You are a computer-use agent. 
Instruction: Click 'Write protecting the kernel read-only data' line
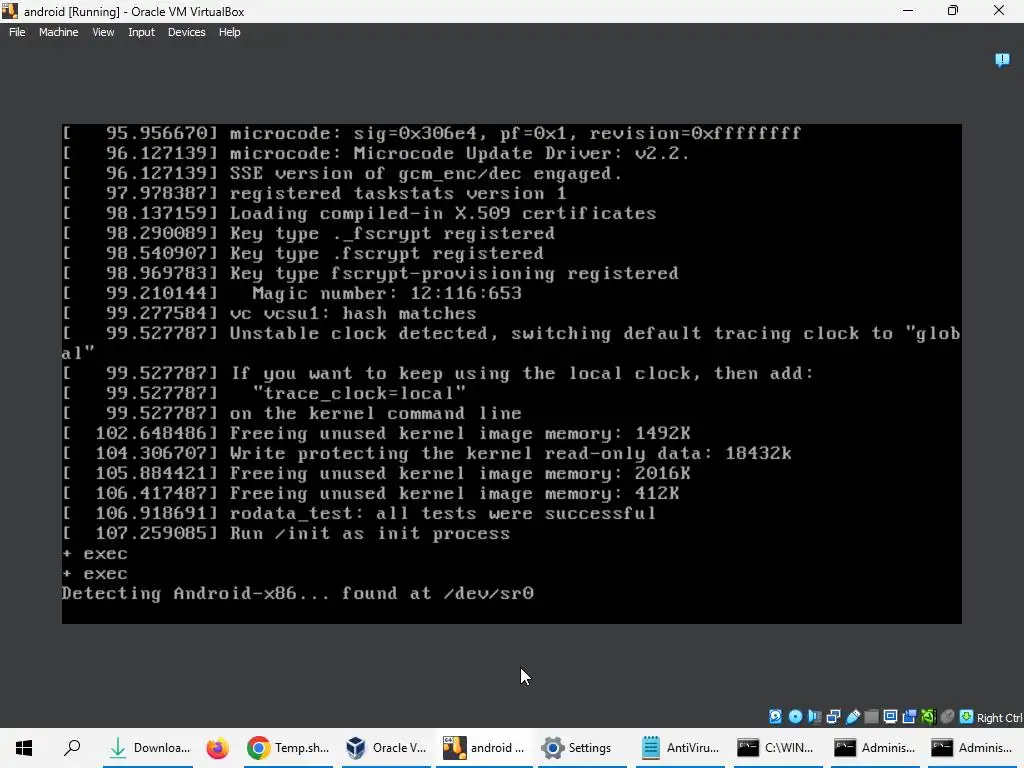click(x=510, y=453)
